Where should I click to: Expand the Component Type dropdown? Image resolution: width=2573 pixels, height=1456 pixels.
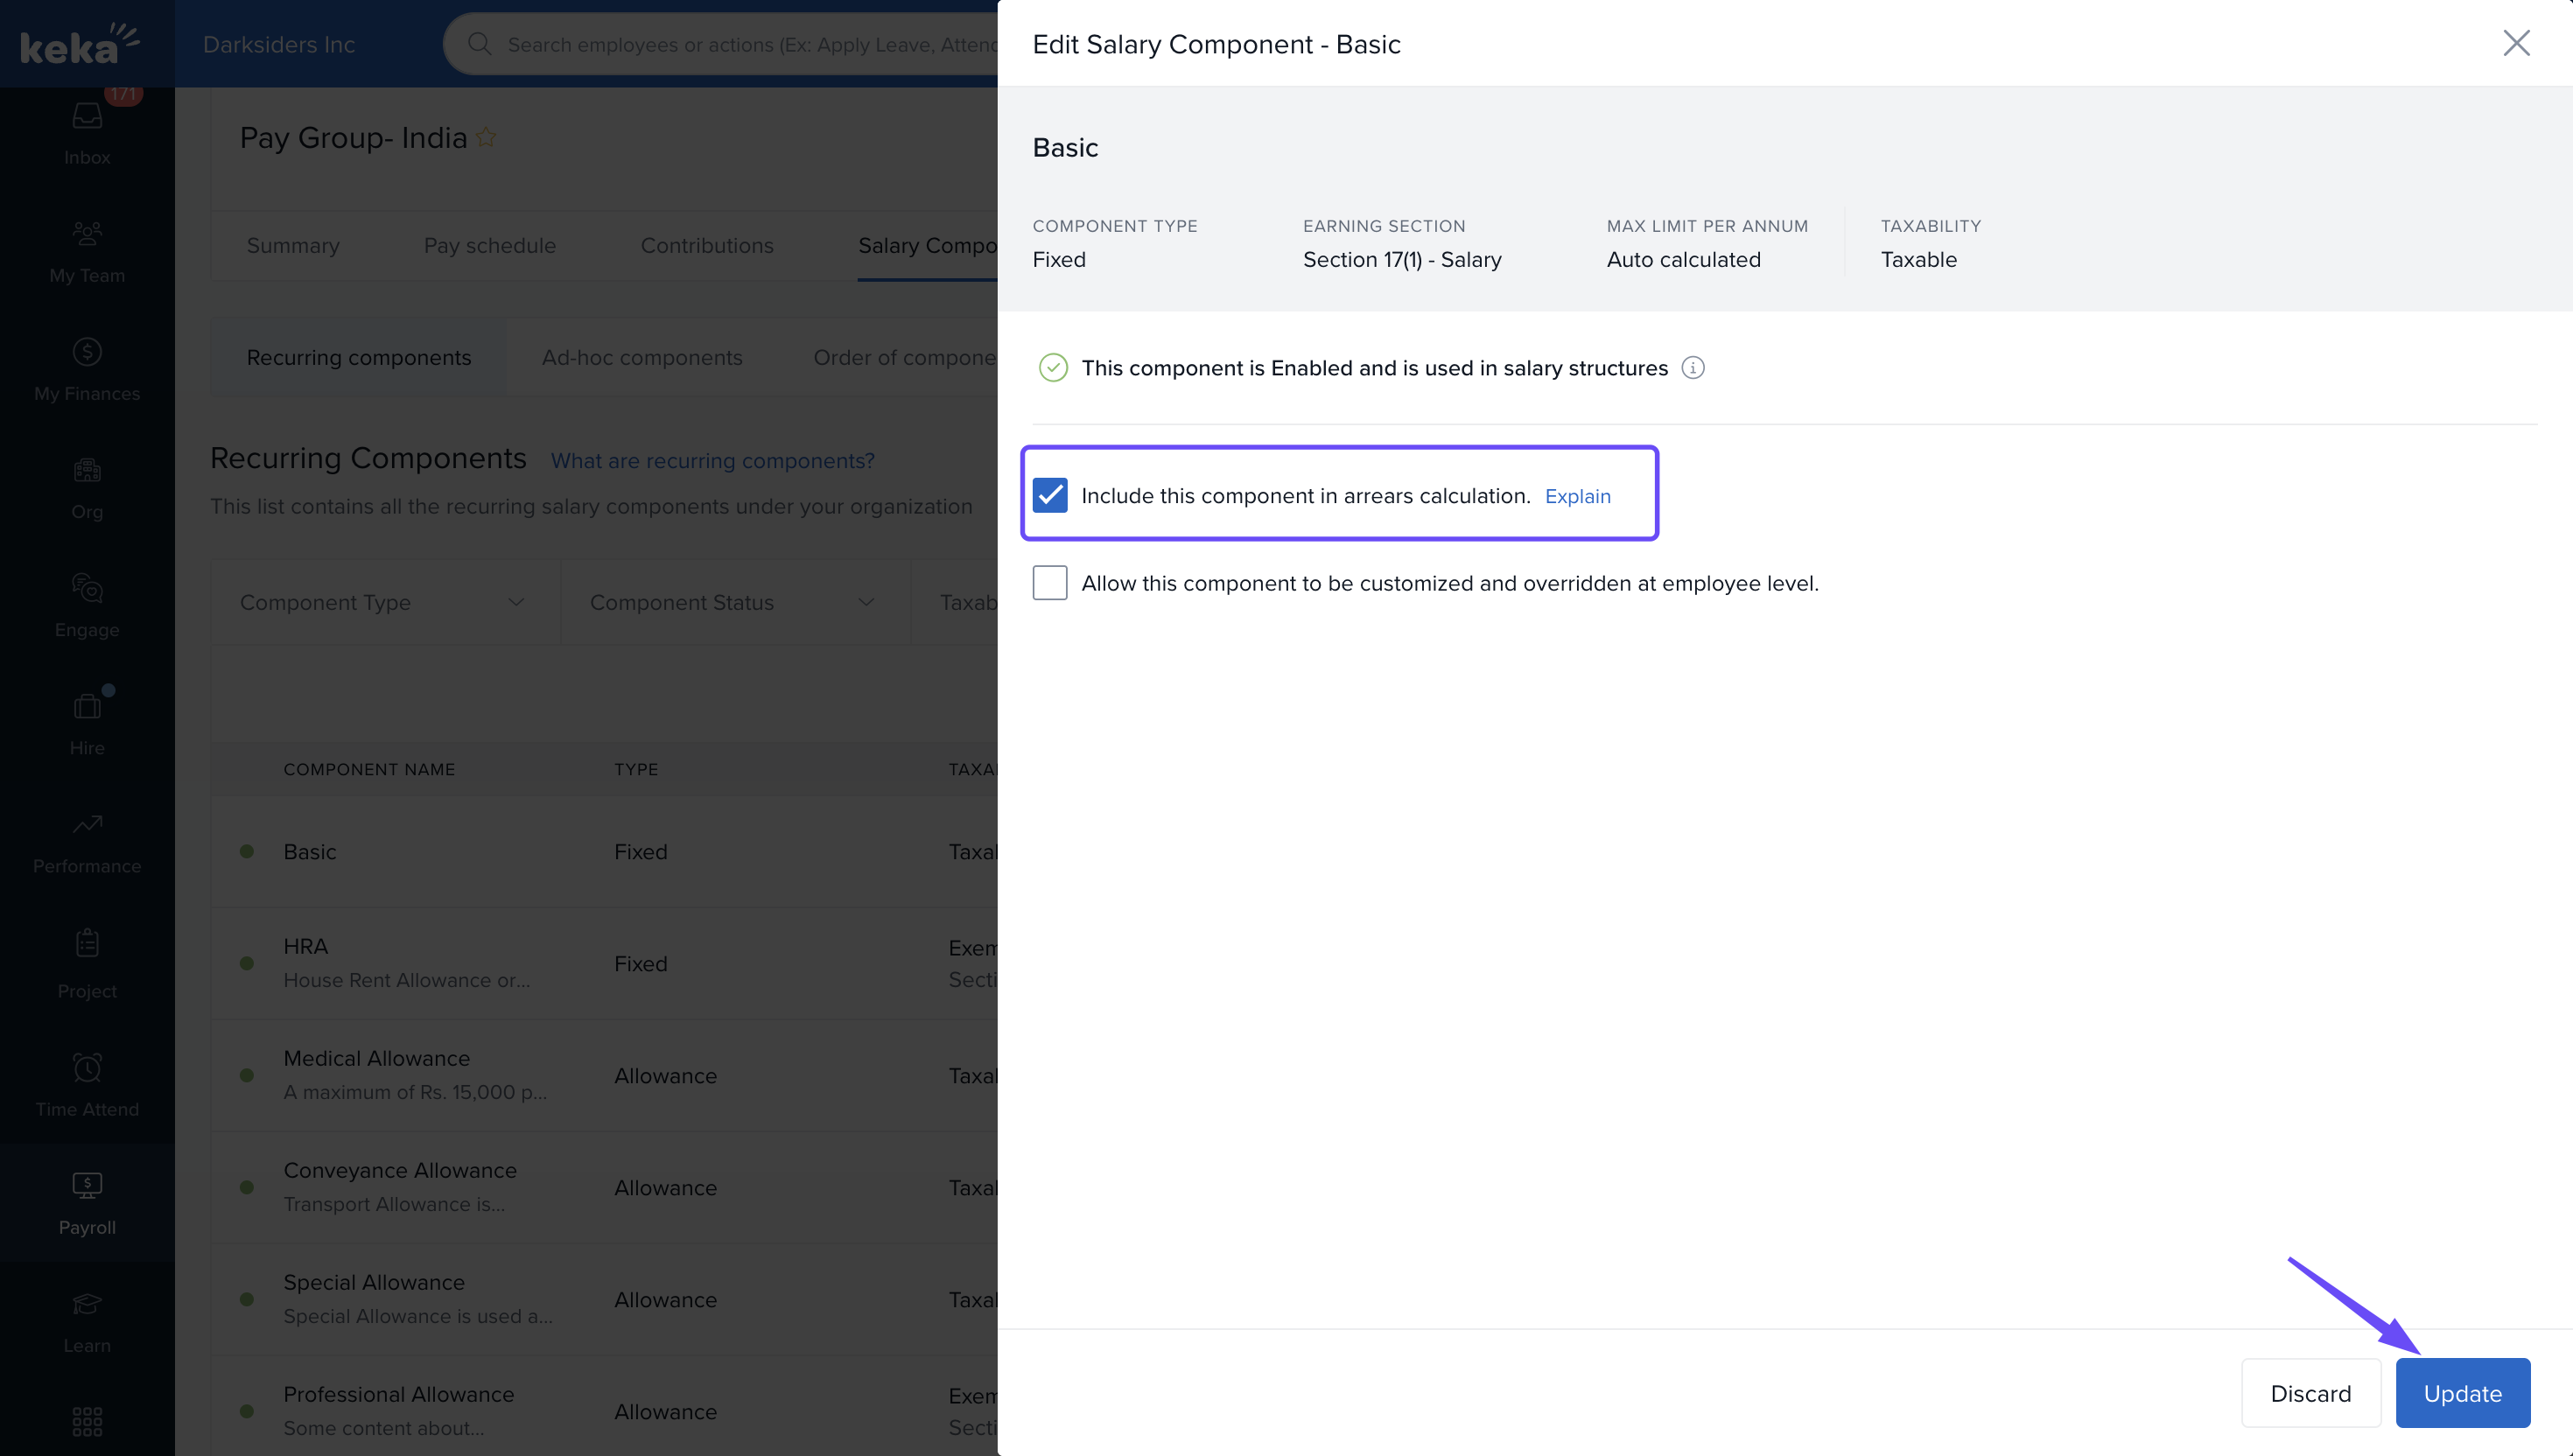[x=385, y=602]
